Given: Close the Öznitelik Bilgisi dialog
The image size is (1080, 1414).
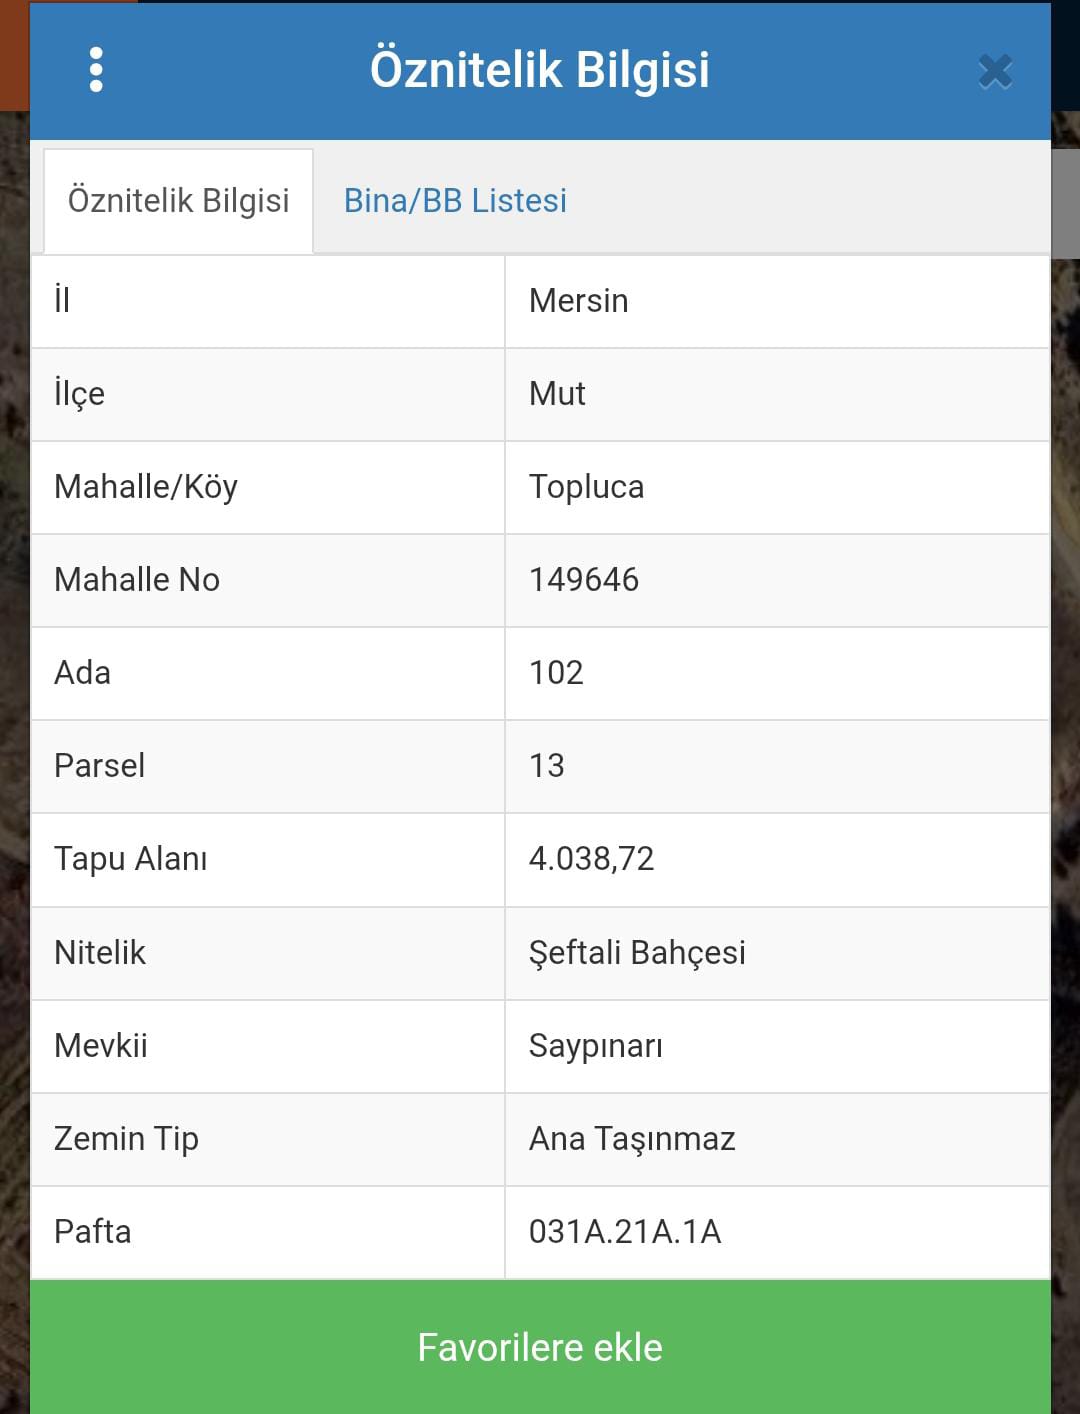Looking at the screenshot, I should 995,72.
